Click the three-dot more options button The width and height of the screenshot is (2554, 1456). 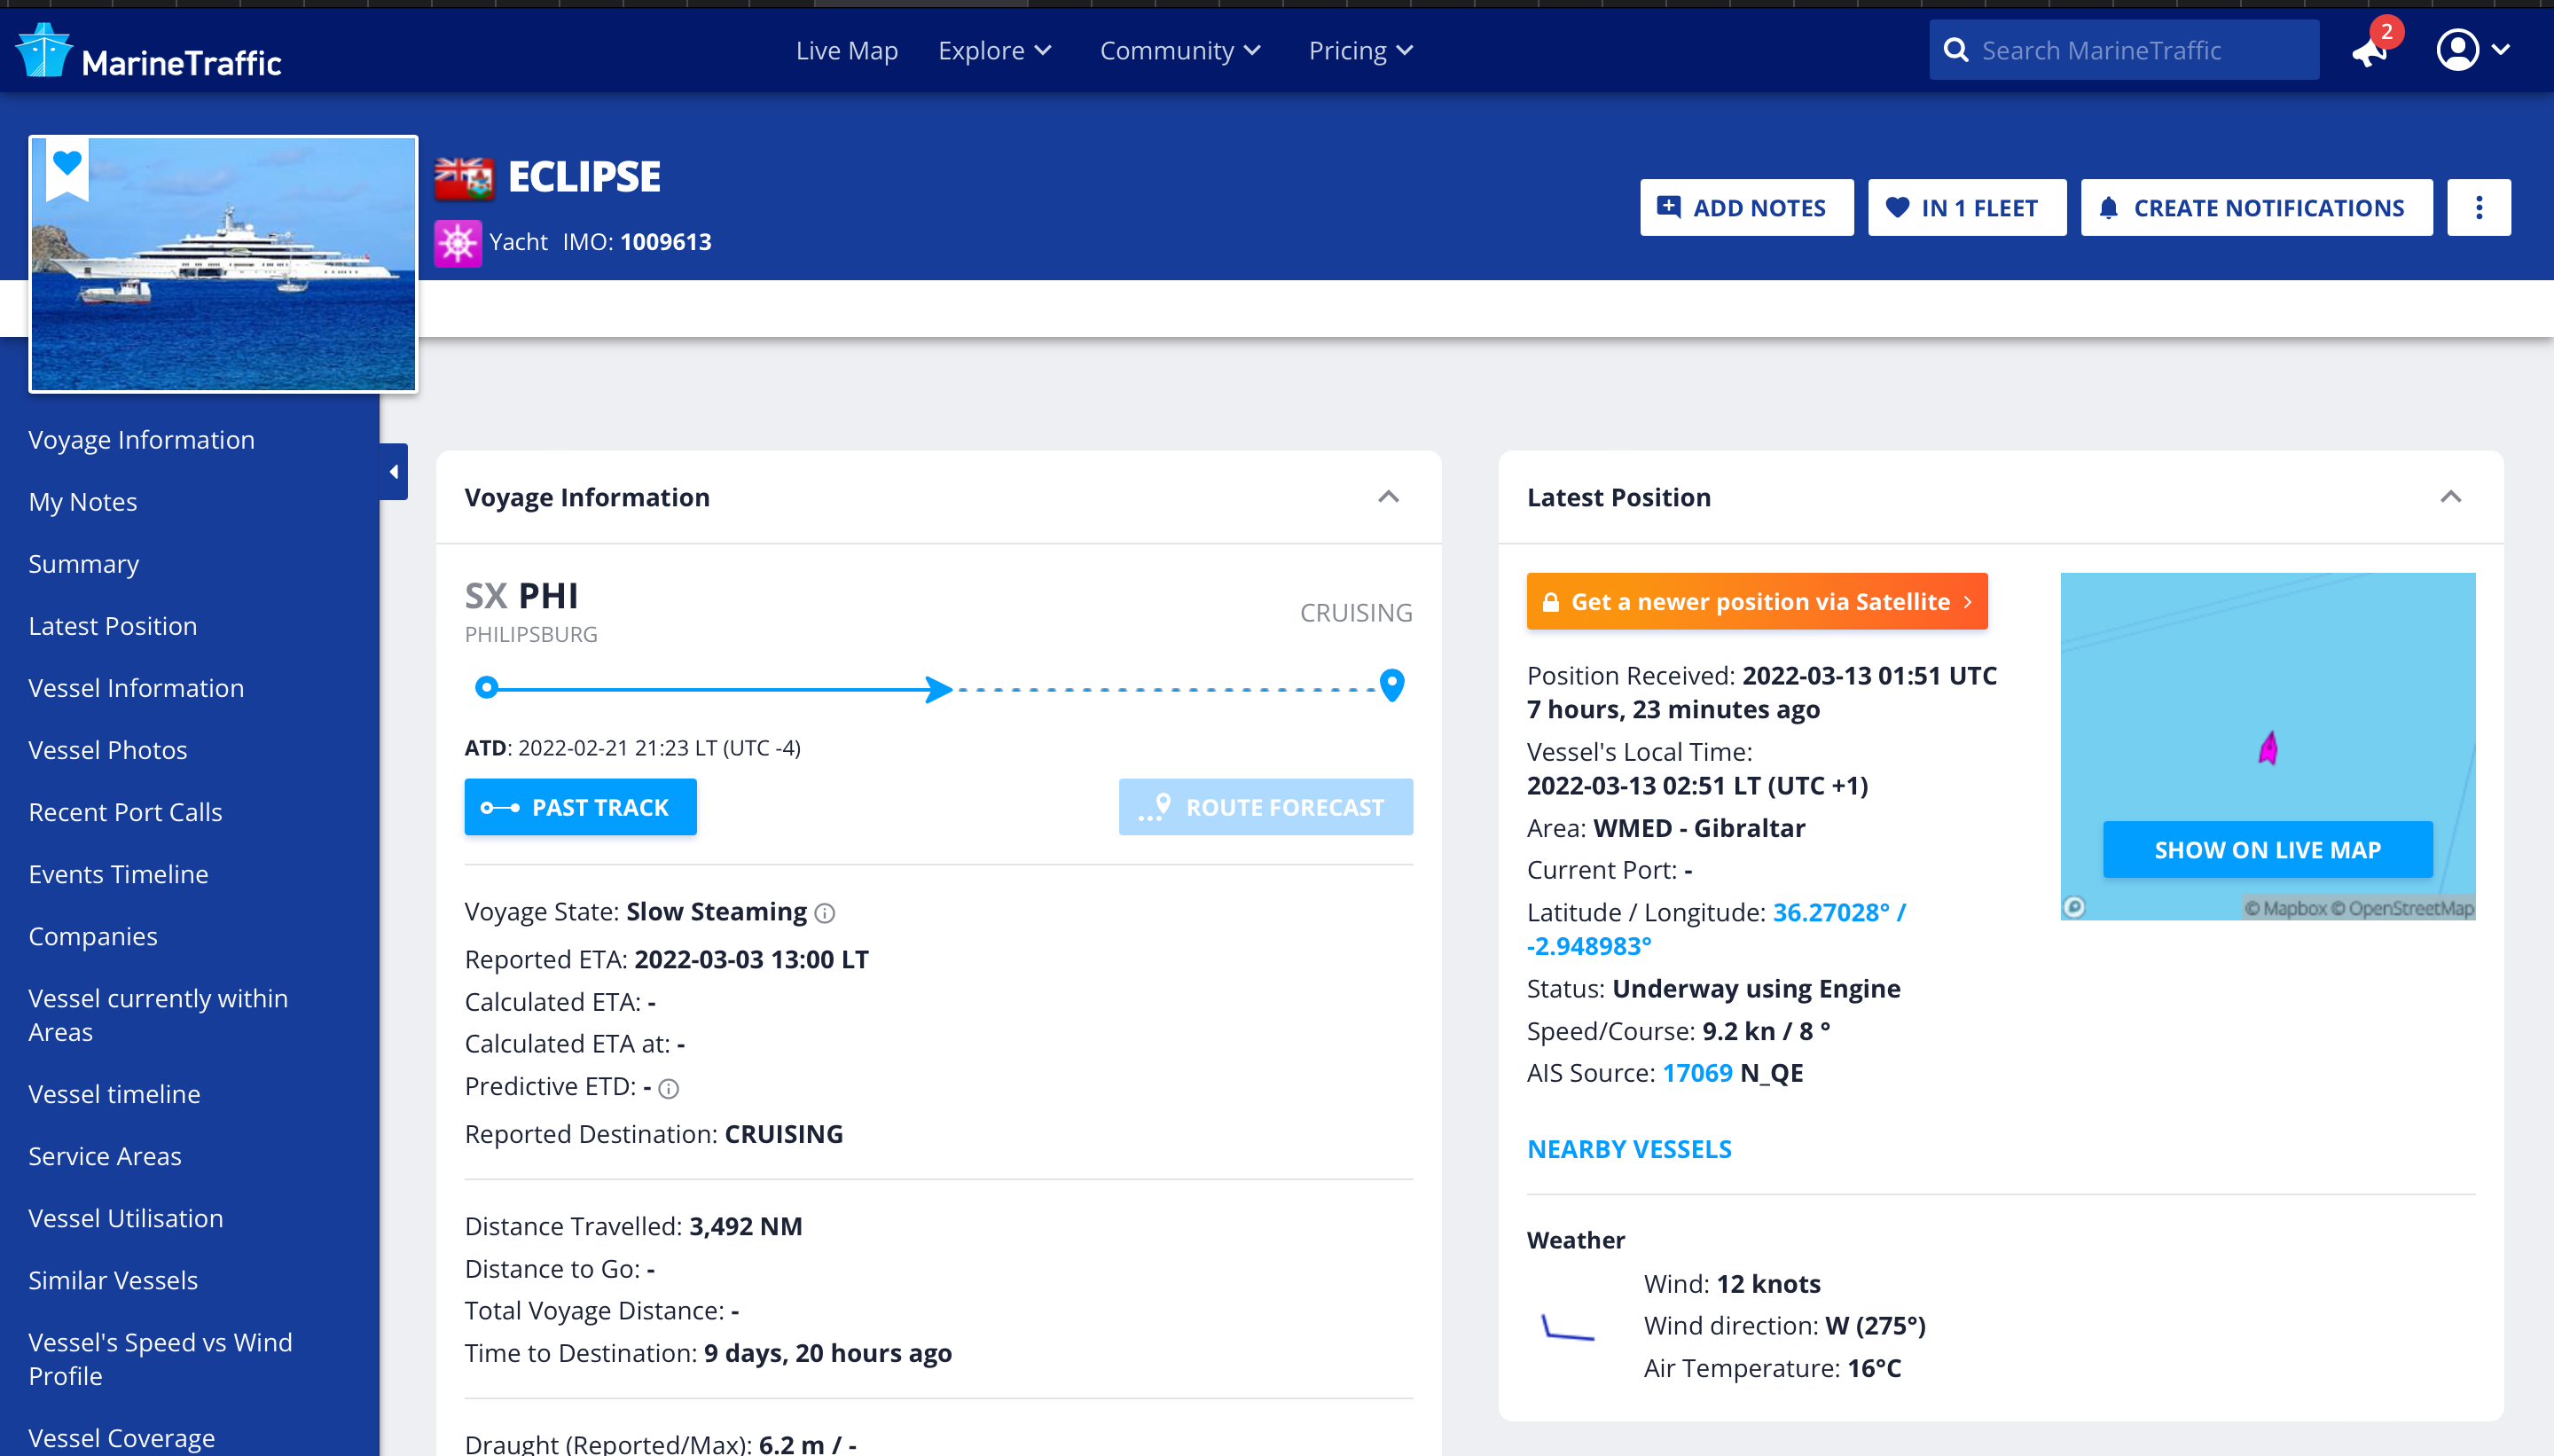tap(2478, 208)
